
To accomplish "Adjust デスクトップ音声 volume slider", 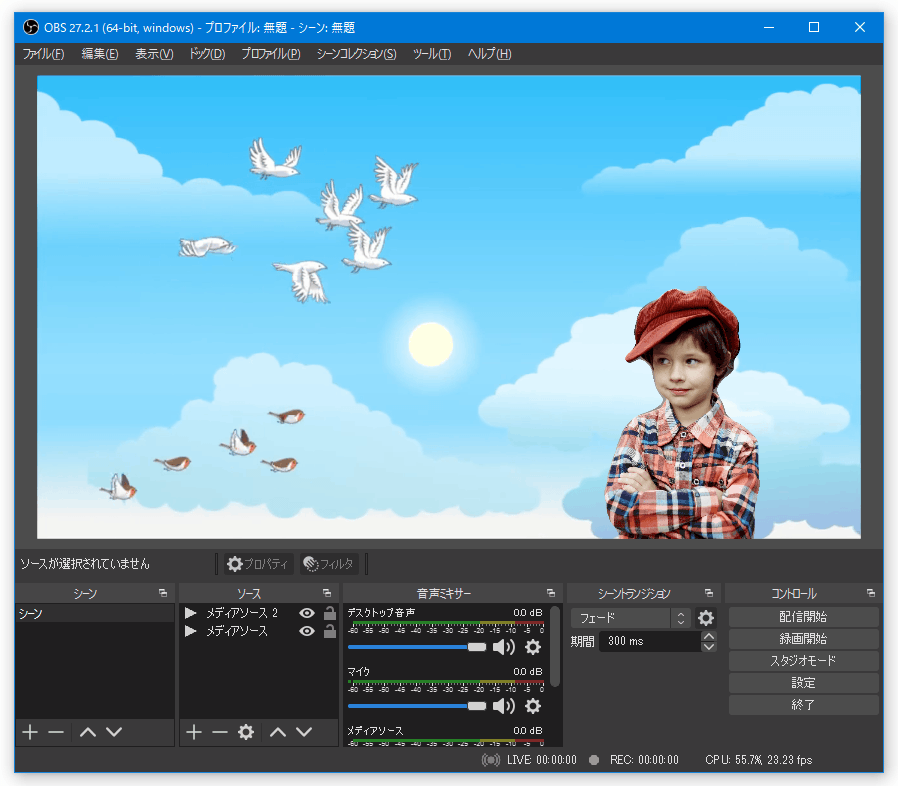I will [x=417, y=647].
